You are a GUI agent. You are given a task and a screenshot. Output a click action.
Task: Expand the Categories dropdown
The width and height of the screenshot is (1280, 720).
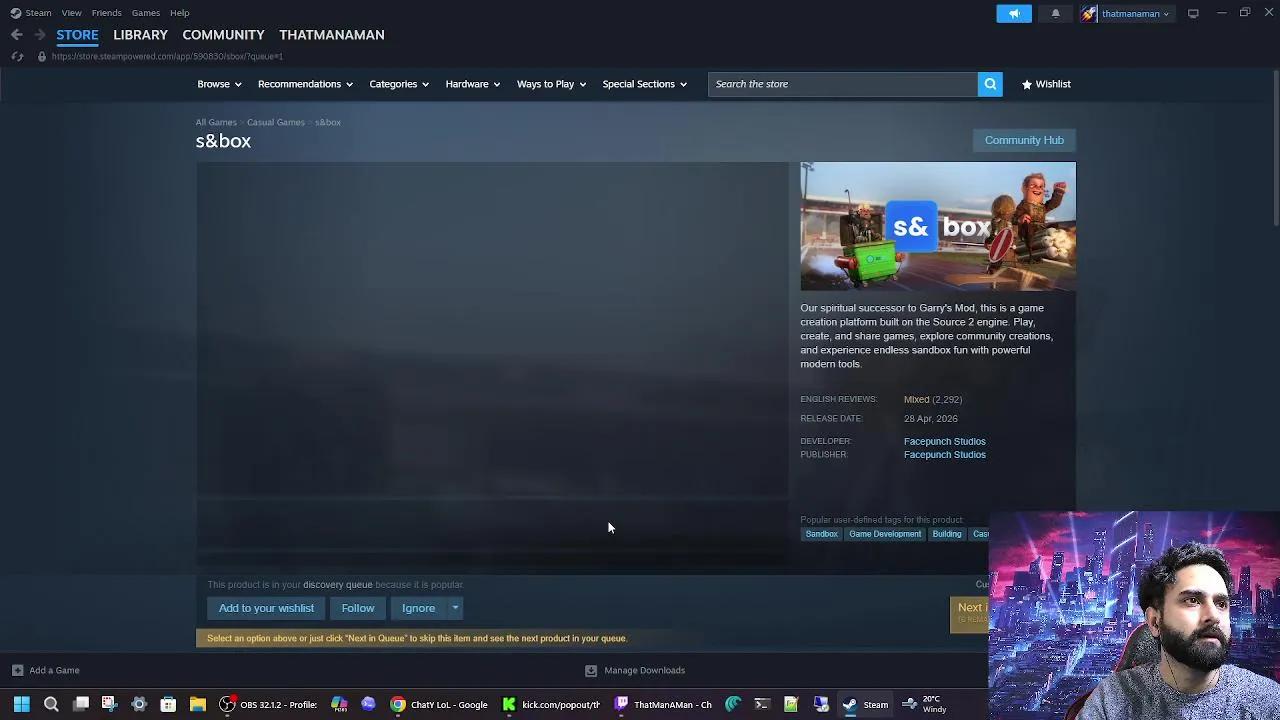pyautogui.click(x=399, y=84)
